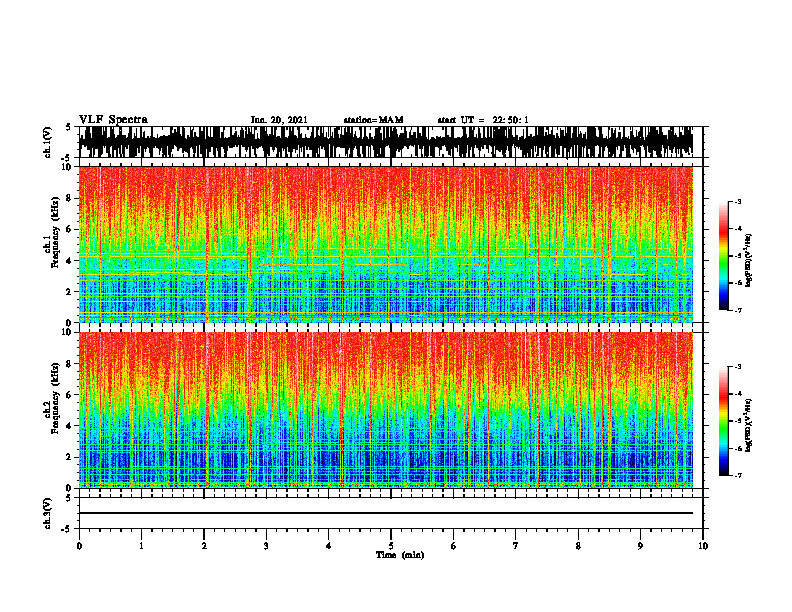Click time axis tick label "6"
Image resolution: width=792 pixels, height=612 pixels.
point(453,546)
